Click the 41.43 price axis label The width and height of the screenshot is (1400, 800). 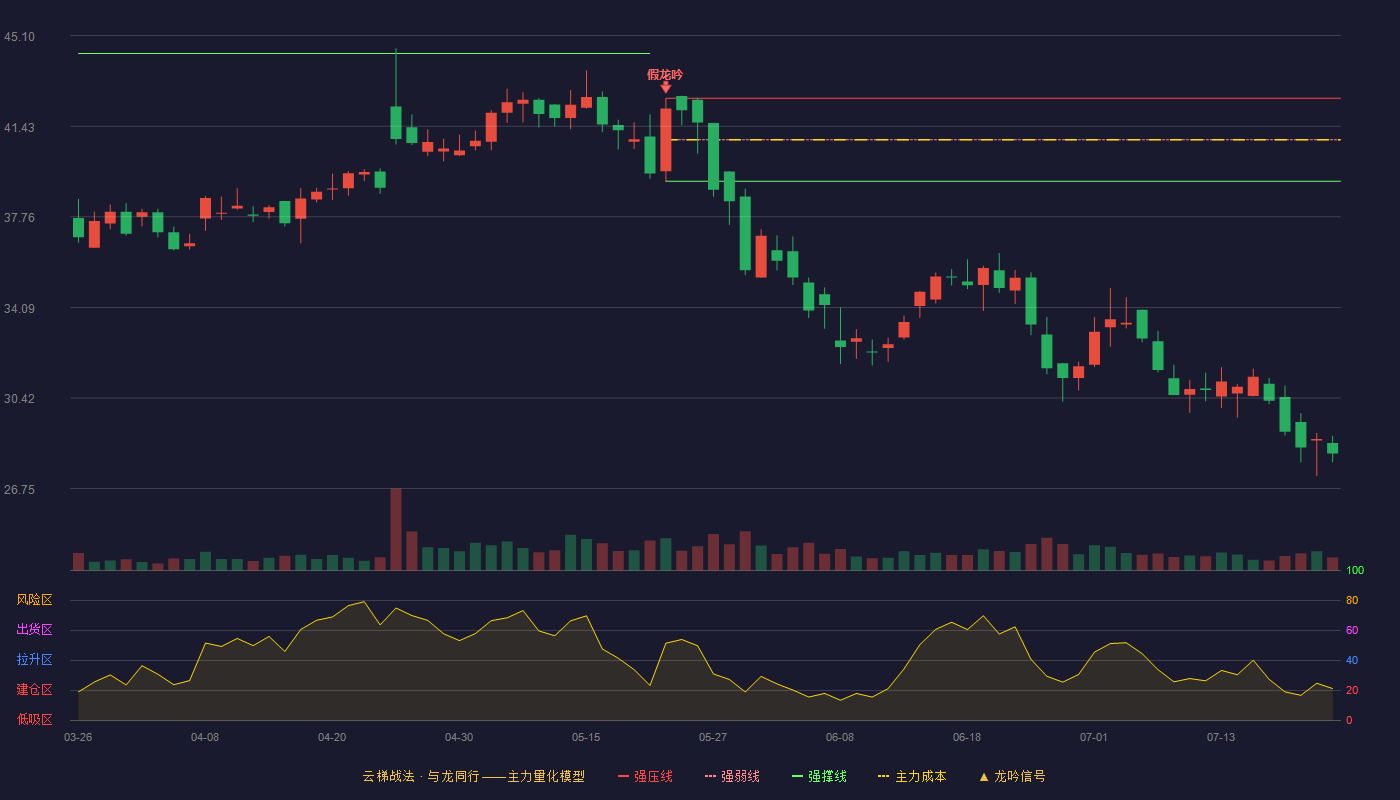pyautogui.click(x=19, y=128)
